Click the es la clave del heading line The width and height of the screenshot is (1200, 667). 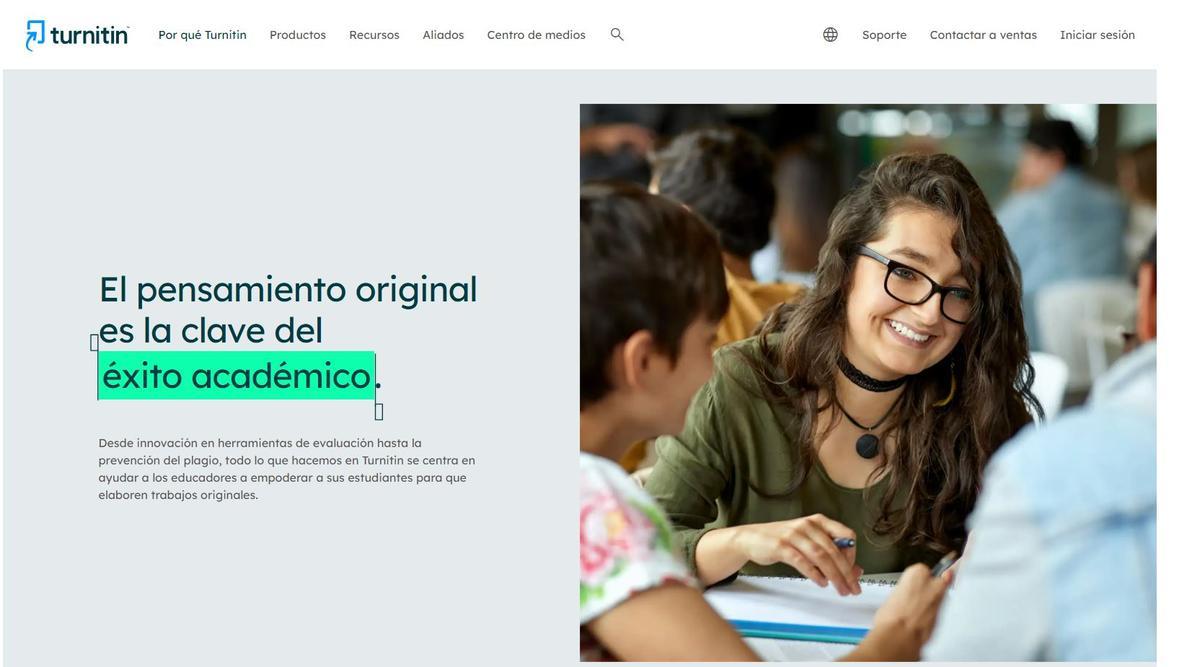tap(210, 330)
